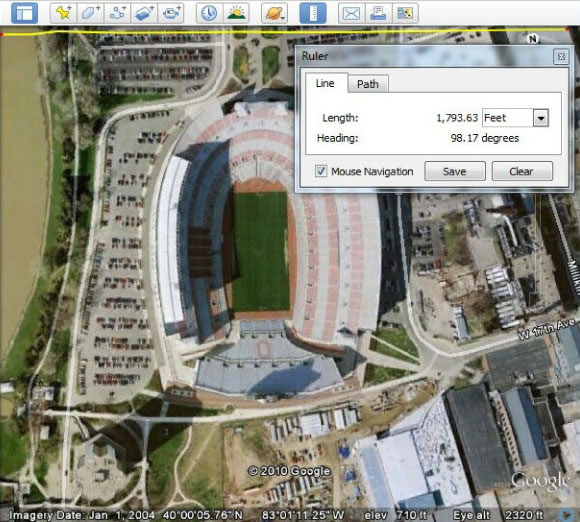Select the Add Path tool
This screenshot has width=580, height=522.
tap(118, 13)
